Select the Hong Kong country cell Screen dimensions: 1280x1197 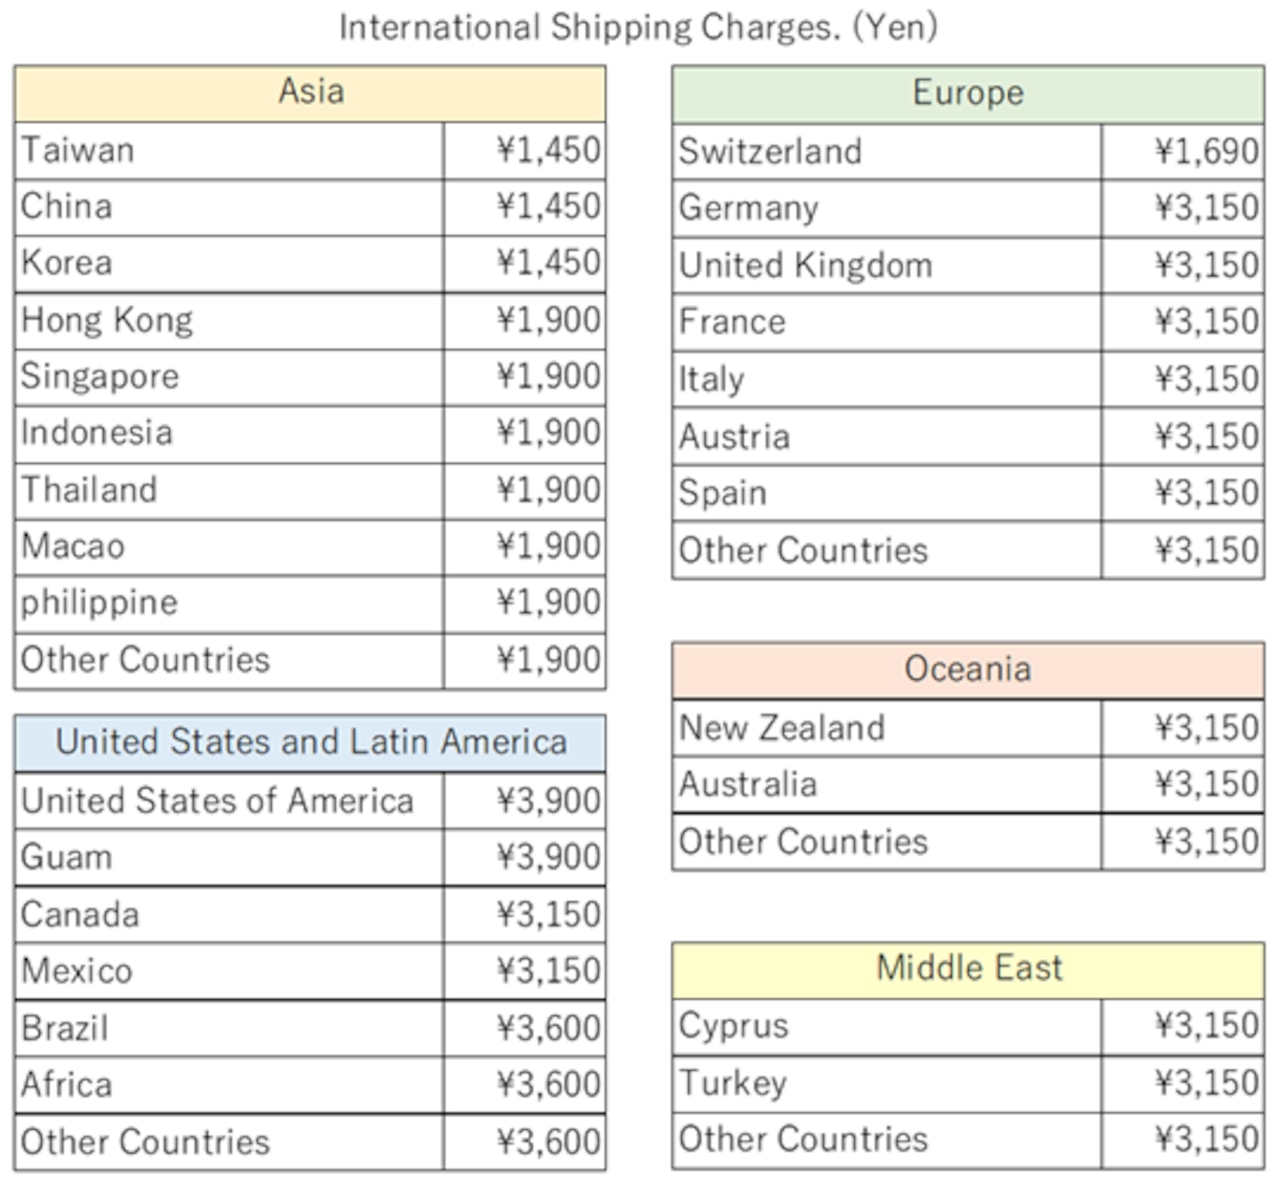[228, 321]
